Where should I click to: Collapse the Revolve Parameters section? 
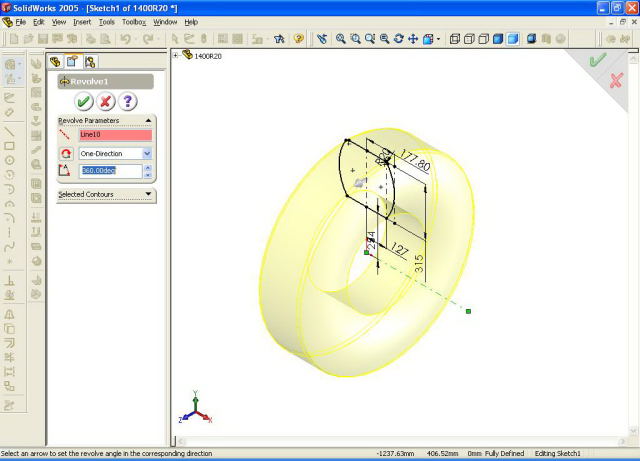point(148,120)
